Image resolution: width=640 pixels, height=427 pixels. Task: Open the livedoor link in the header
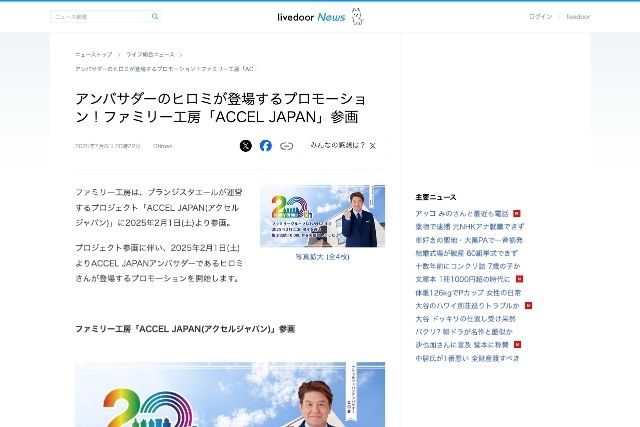tap(578, 17)
